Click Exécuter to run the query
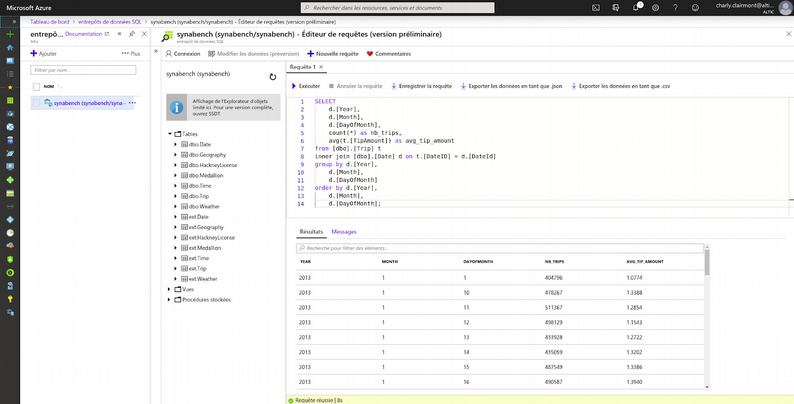 point(306,86)
